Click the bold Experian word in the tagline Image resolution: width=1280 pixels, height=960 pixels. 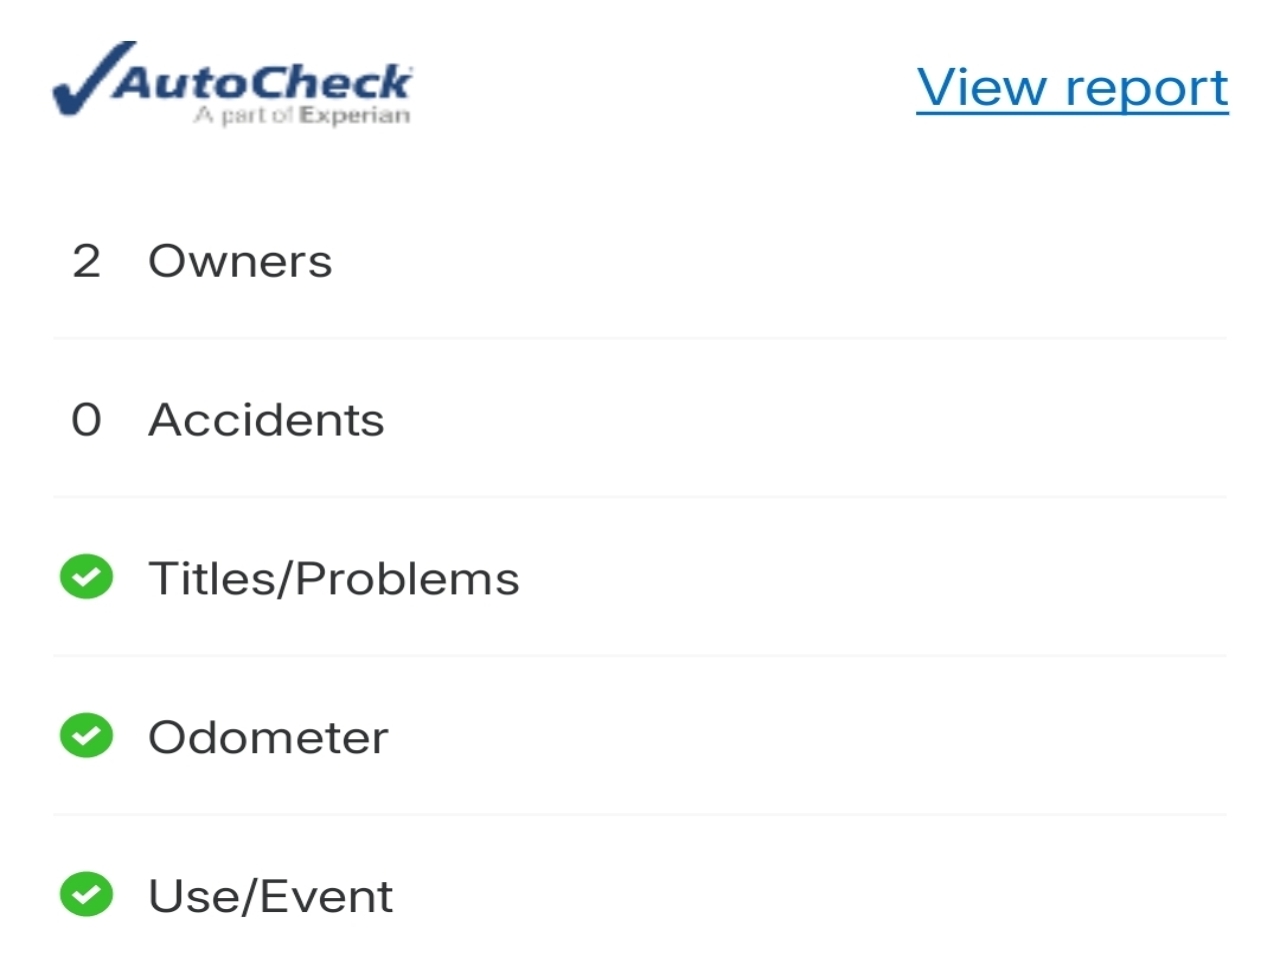[x=355, y=116]
